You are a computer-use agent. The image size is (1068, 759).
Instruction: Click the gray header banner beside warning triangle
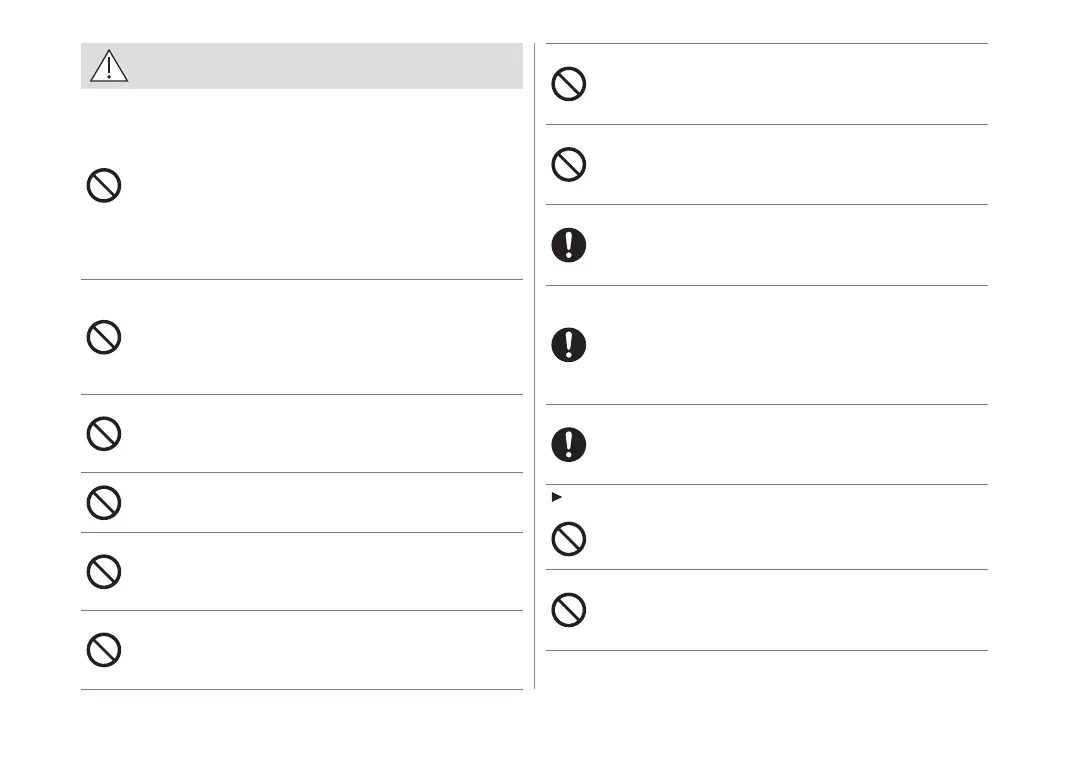tap(320, 66)
